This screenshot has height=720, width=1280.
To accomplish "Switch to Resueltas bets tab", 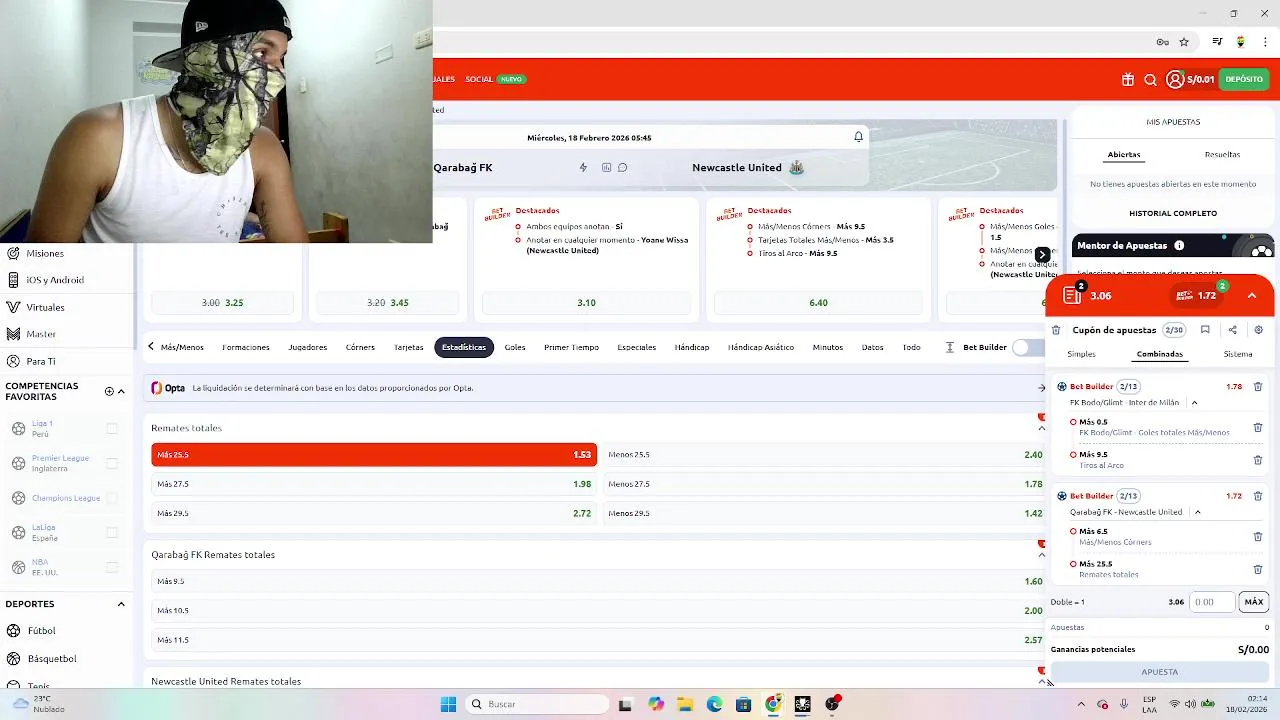I will click(x=1222, y=154).
